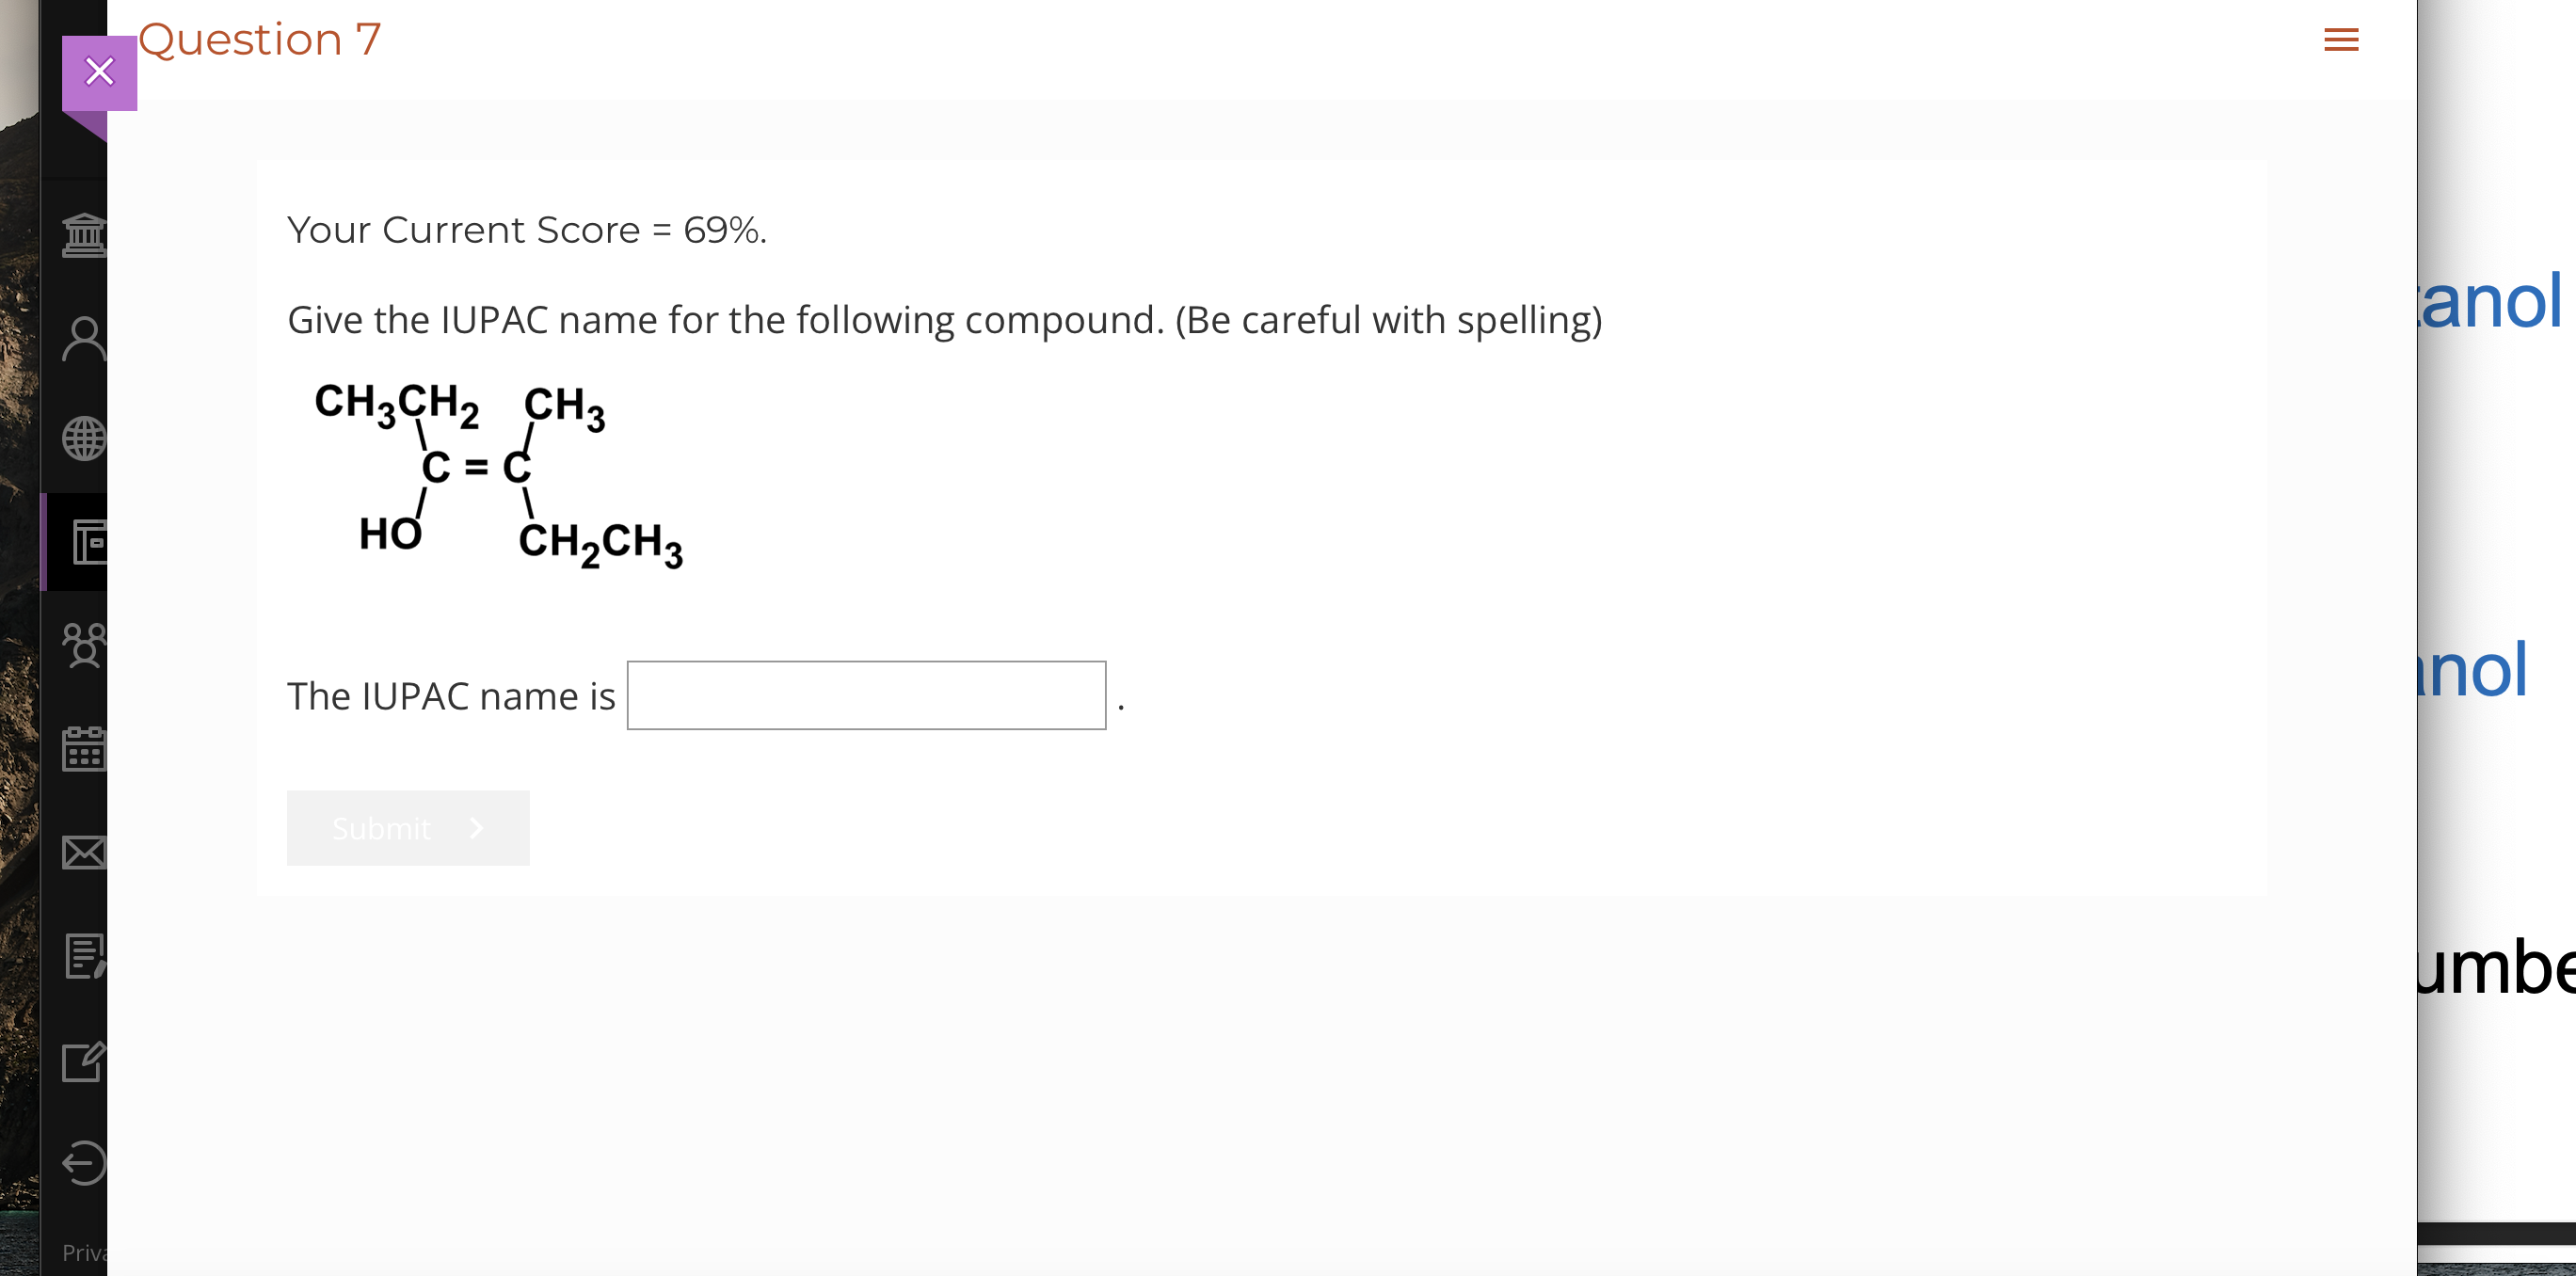Open the Institution Page building icon
Image resolution: width=2576 pixels, height=1276 pixels.
point(84,236)
